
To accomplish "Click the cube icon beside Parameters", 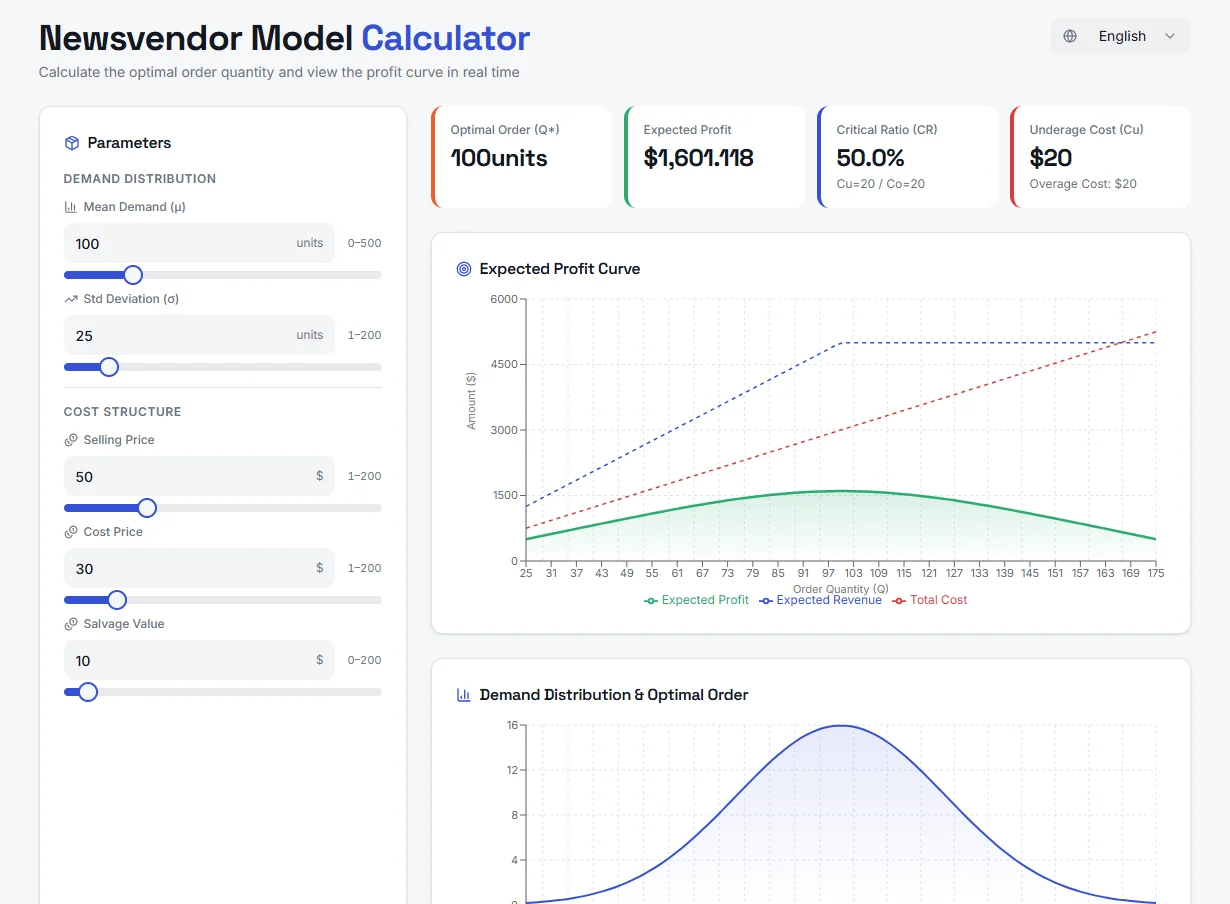I will pyautogui.click(x=71, y=143).
